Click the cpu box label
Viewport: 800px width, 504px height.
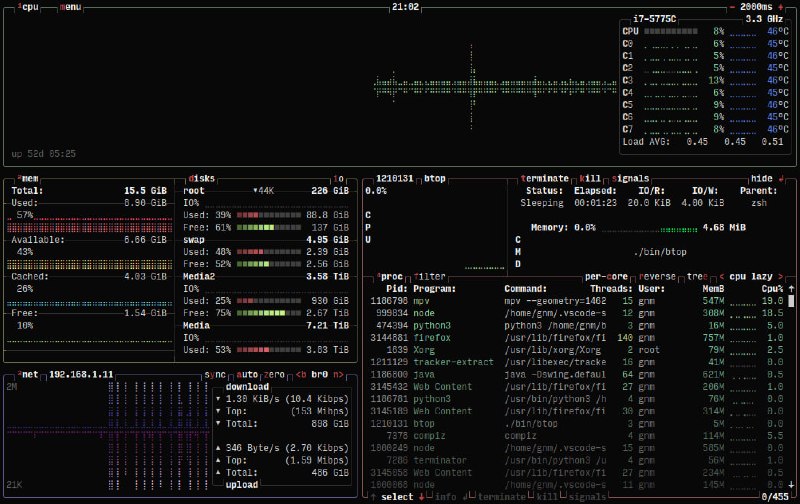(30, 7)
